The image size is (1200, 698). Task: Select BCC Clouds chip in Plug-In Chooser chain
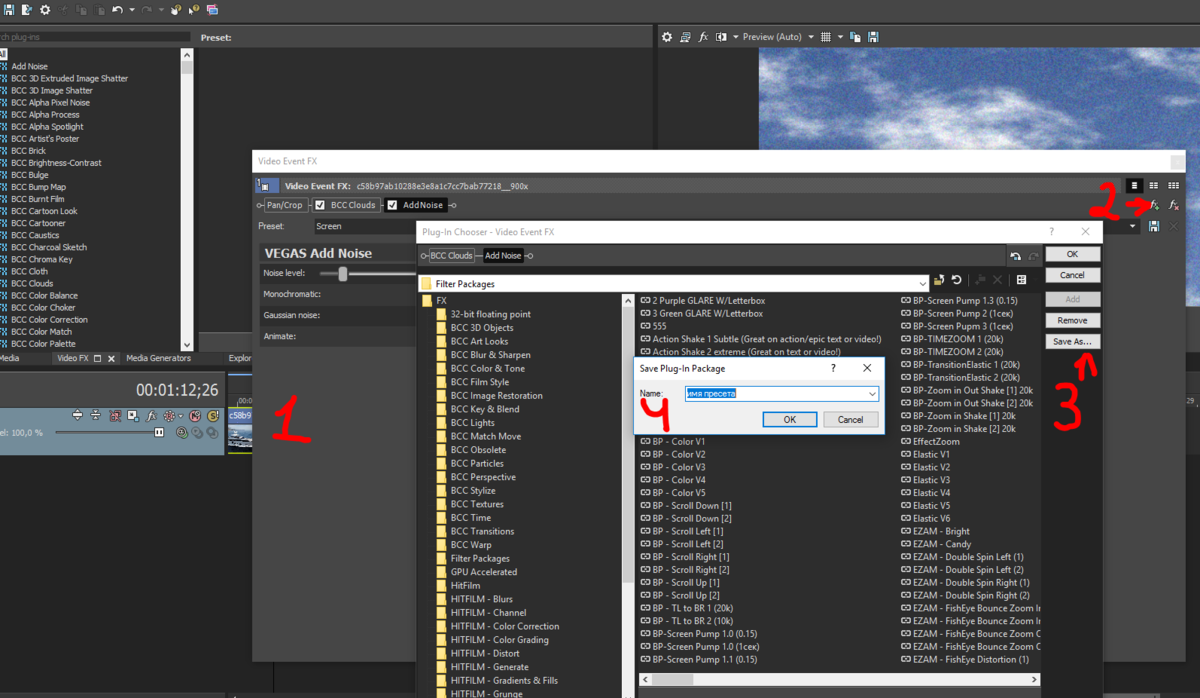tap(451, 256)
